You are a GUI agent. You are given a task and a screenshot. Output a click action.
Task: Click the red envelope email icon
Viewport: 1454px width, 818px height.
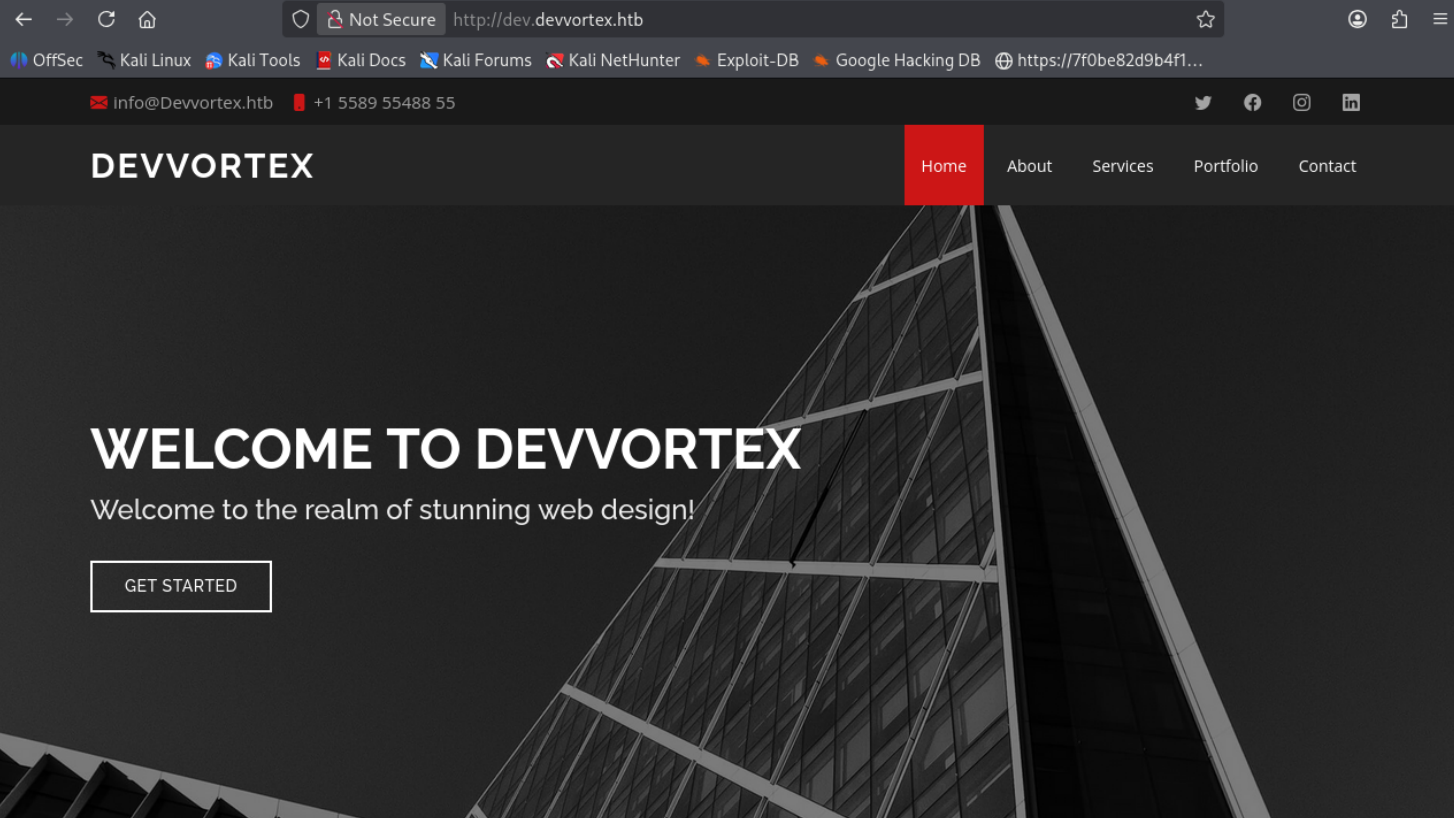click(98, 102)
